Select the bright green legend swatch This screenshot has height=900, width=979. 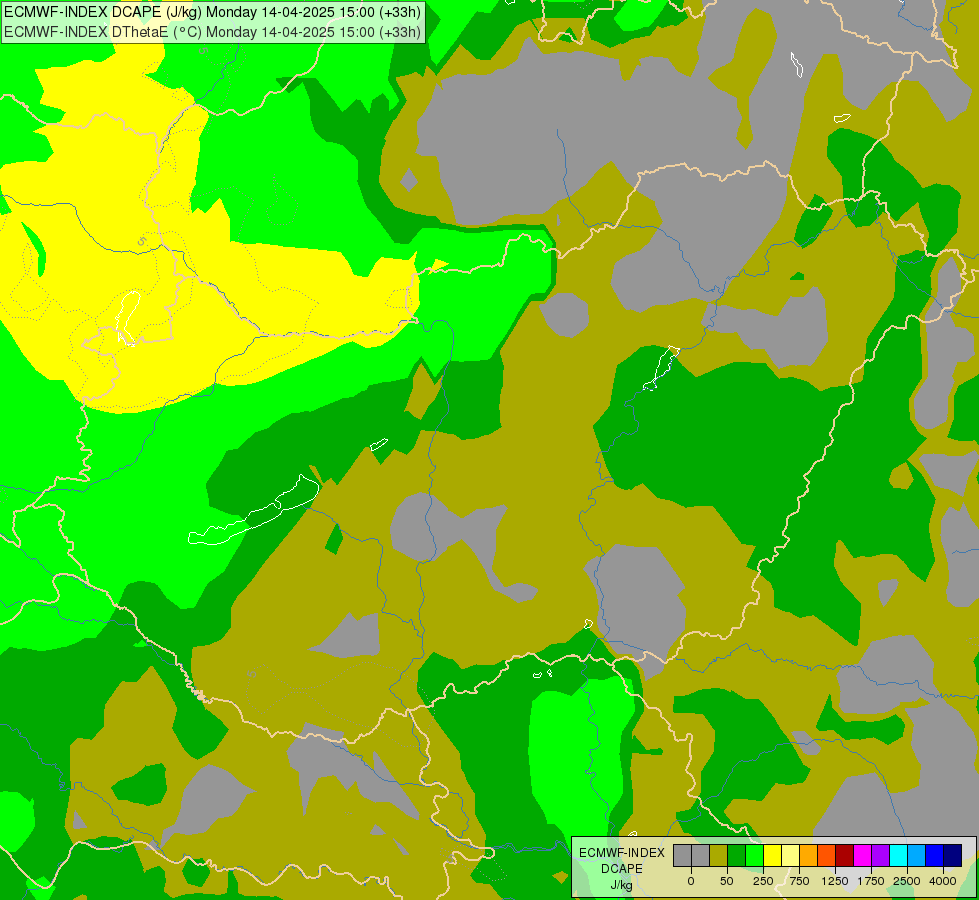point(754,856)
